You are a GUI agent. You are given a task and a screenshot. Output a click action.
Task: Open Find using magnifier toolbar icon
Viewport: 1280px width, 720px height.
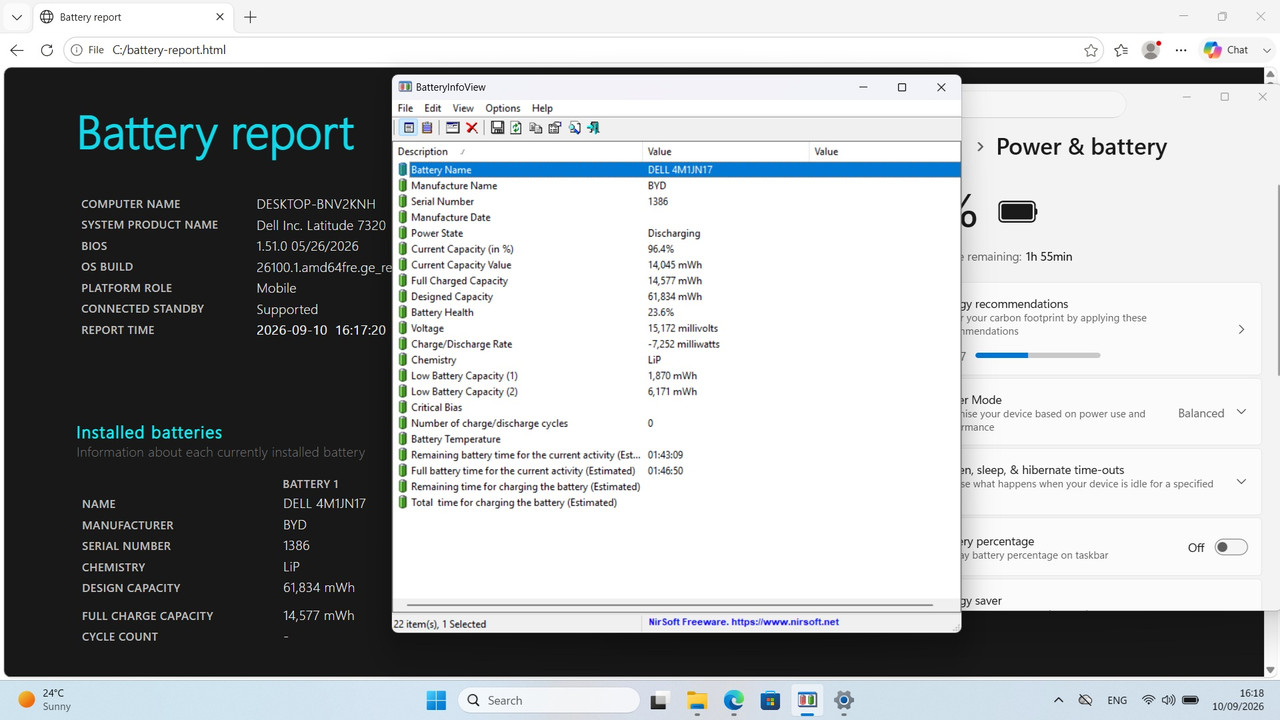point(574,128)
